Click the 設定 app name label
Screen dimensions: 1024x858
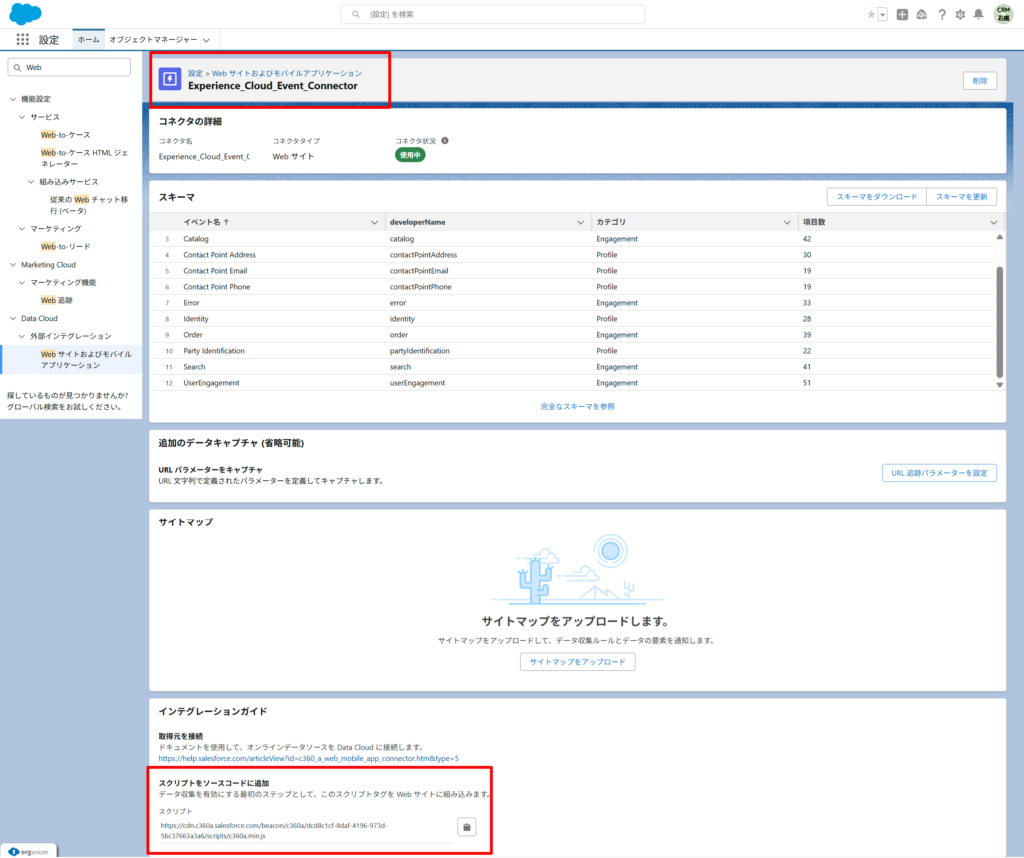[49, 40]
